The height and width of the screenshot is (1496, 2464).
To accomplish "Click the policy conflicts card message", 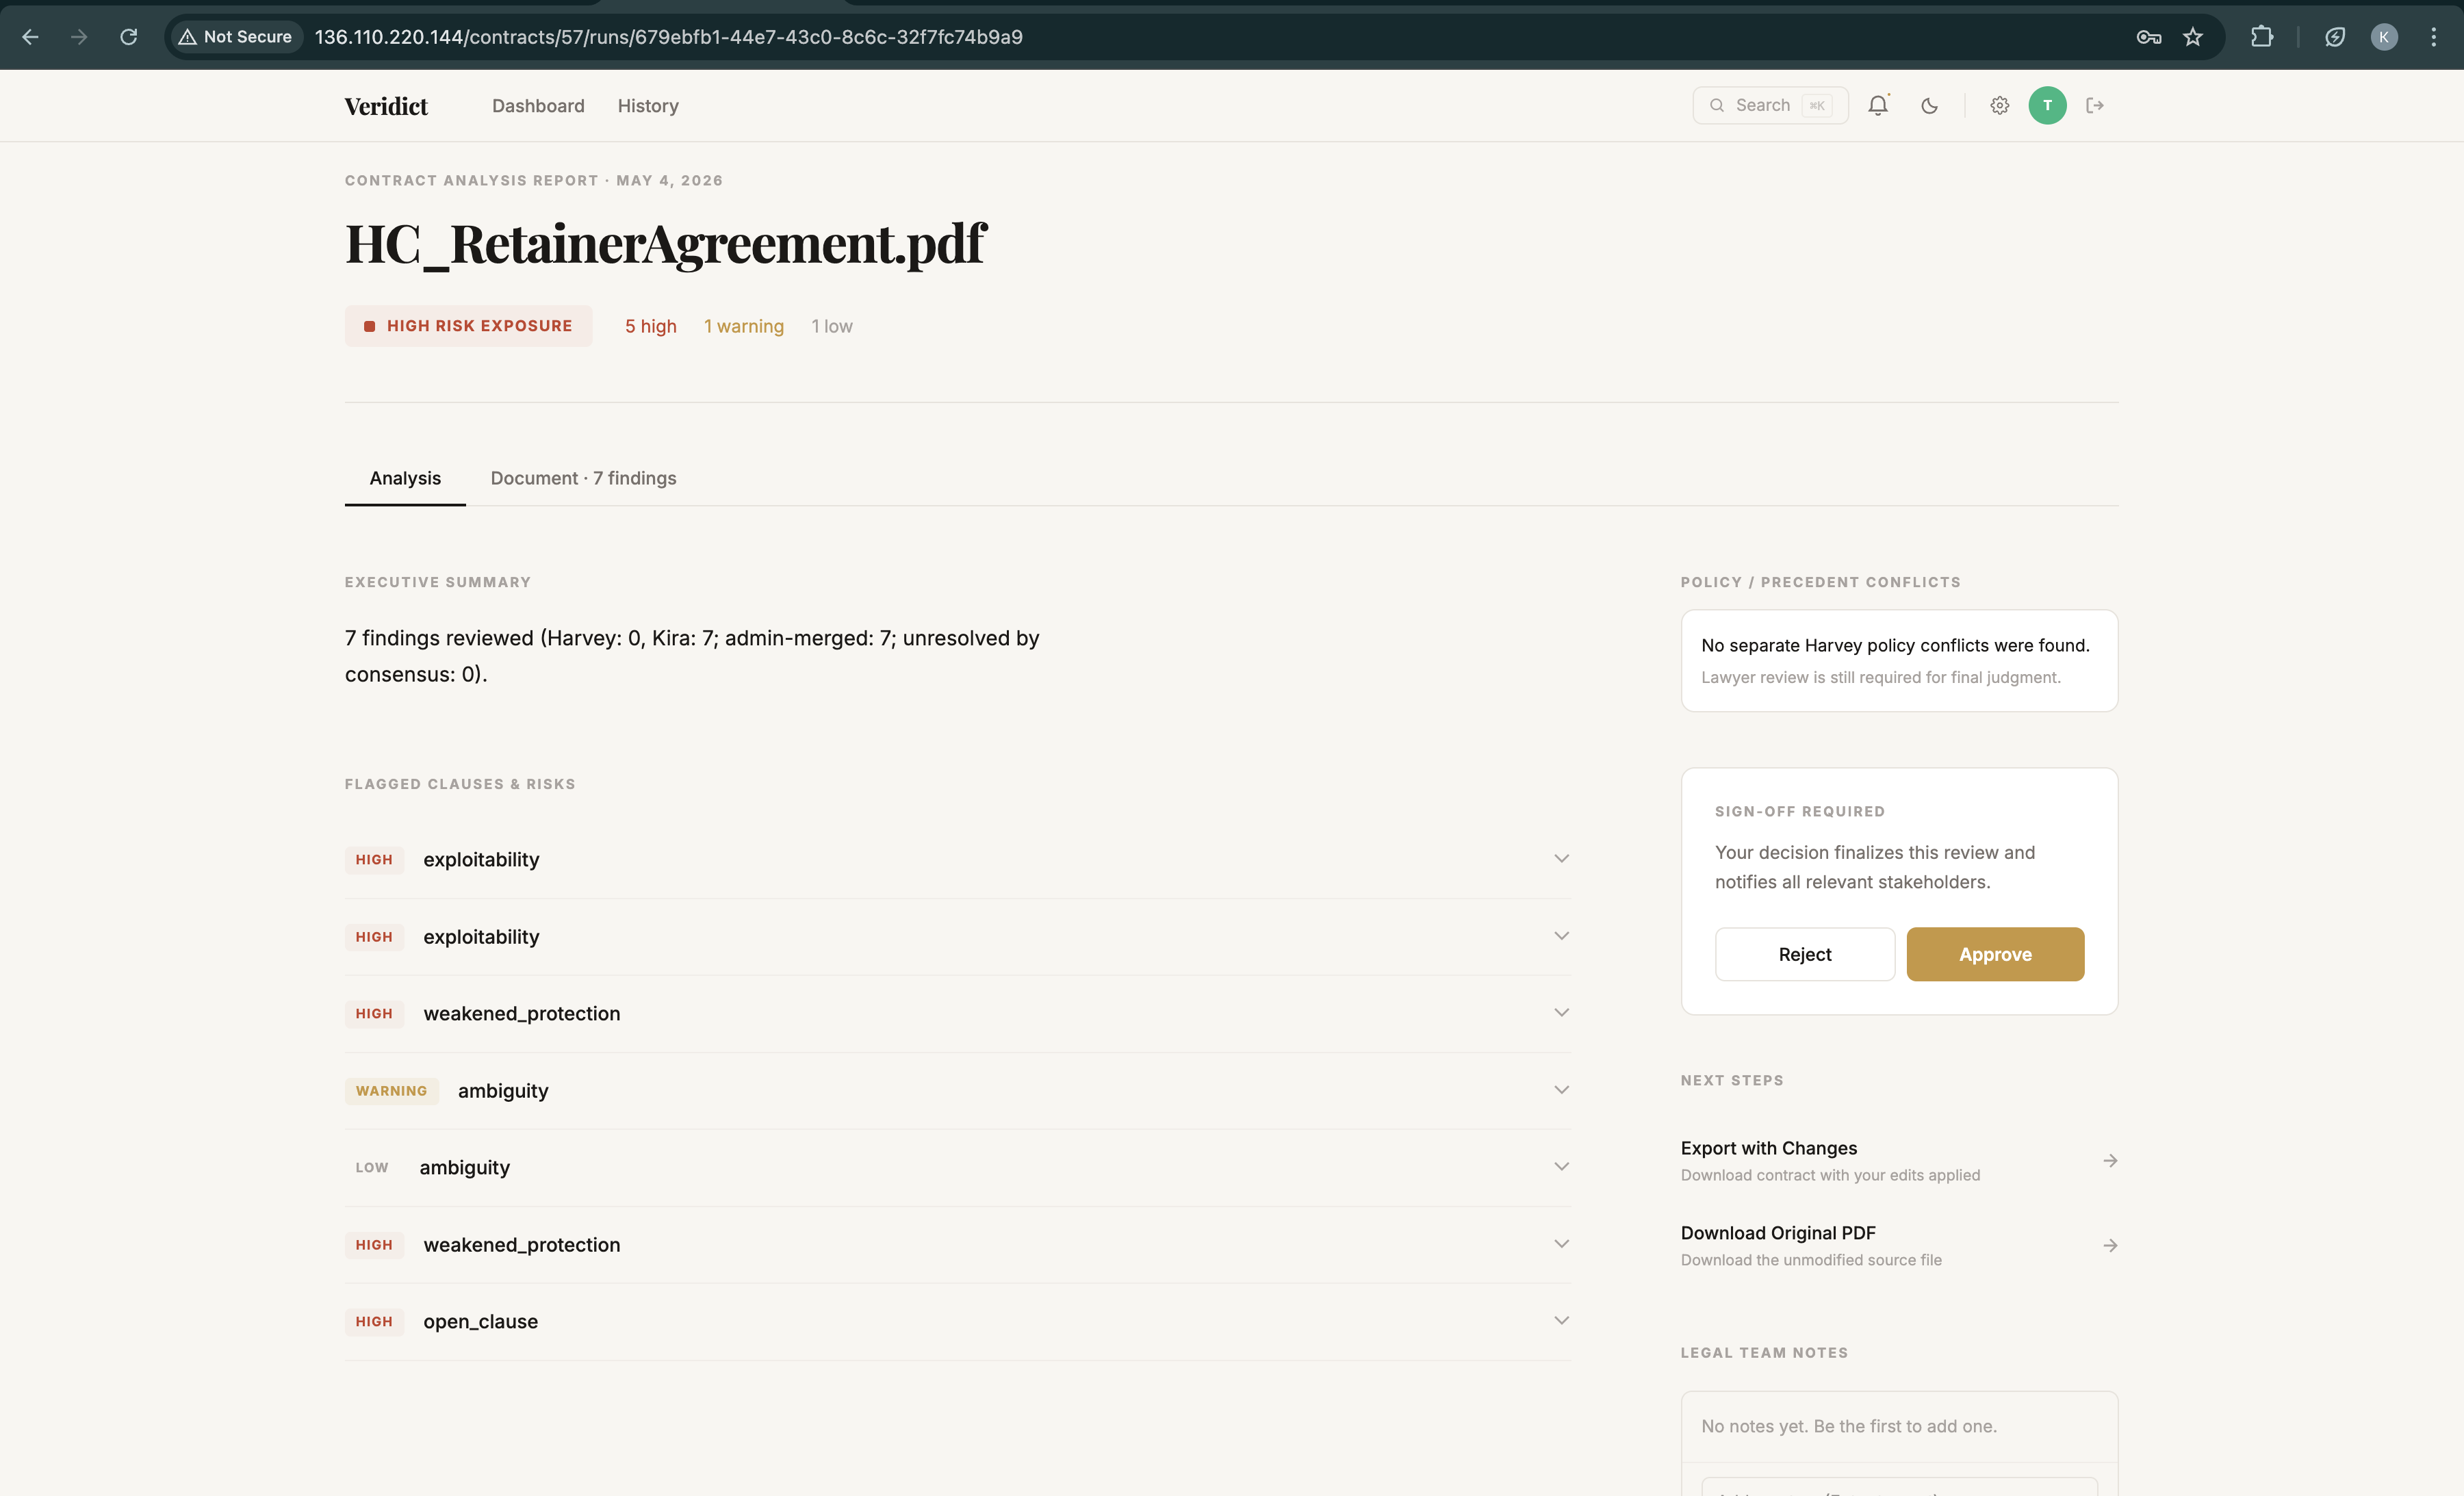I will 1895,645.
